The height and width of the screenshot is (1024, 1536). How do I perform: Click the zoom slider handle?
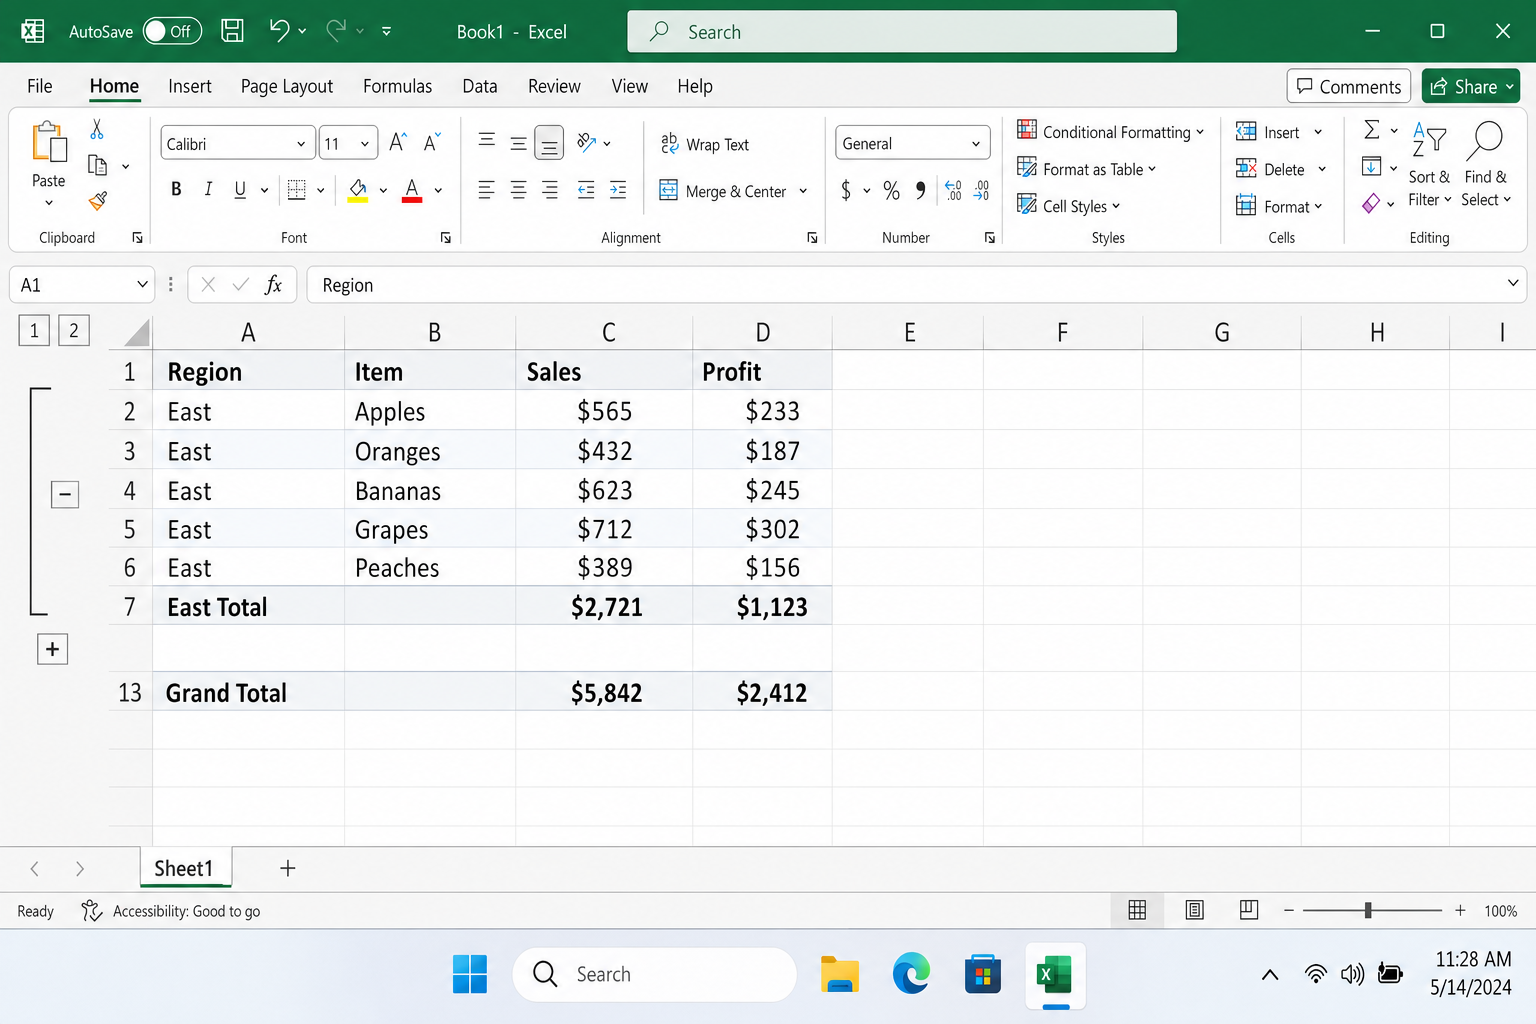click(1368, 910)
